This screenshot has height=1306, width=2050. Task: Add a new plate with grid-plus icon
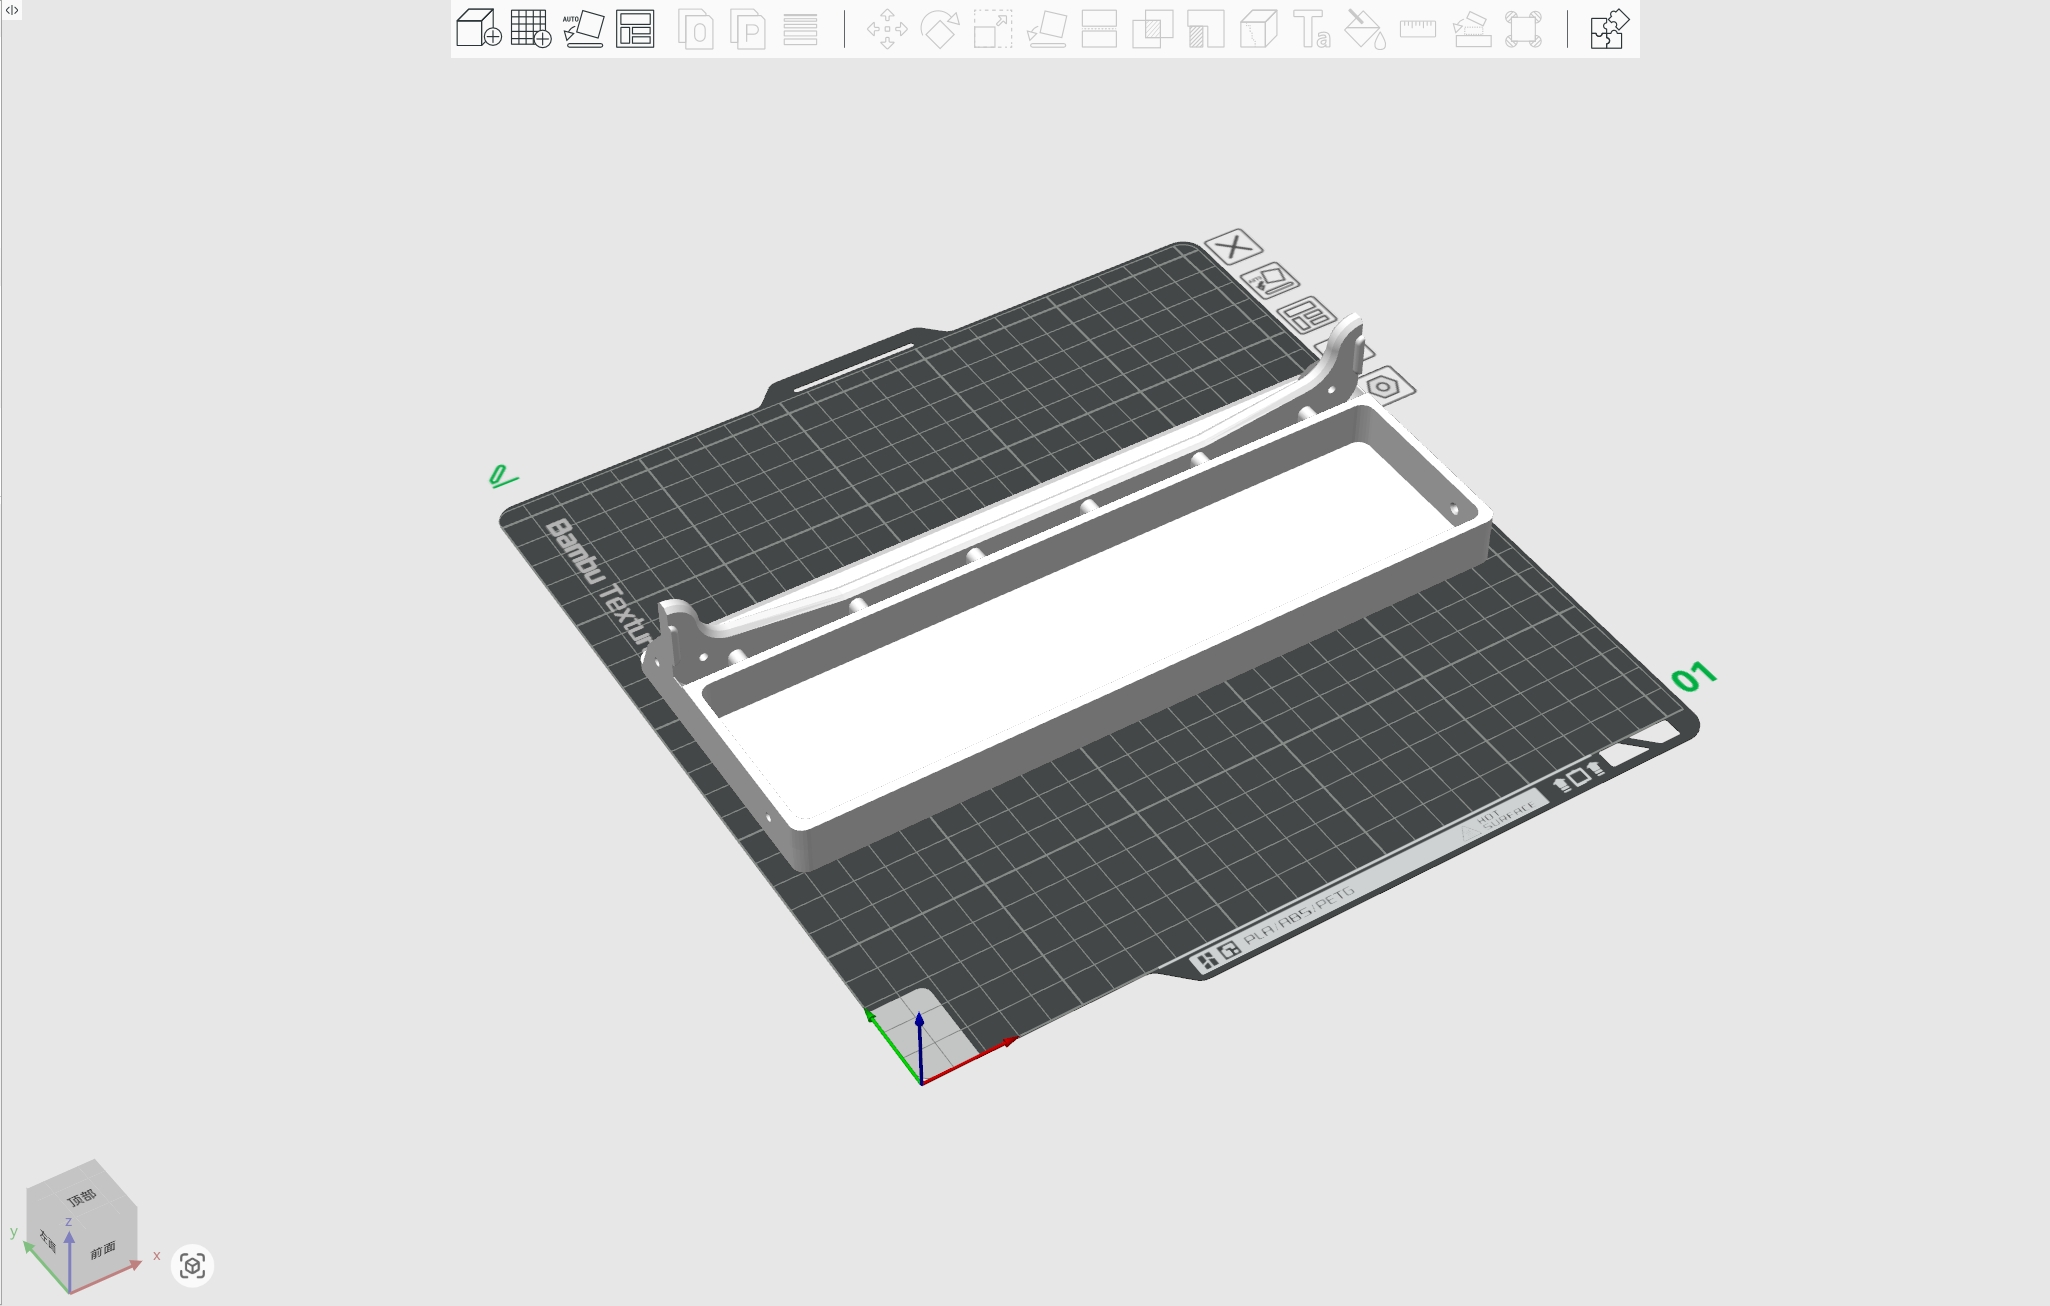(531, 28)
